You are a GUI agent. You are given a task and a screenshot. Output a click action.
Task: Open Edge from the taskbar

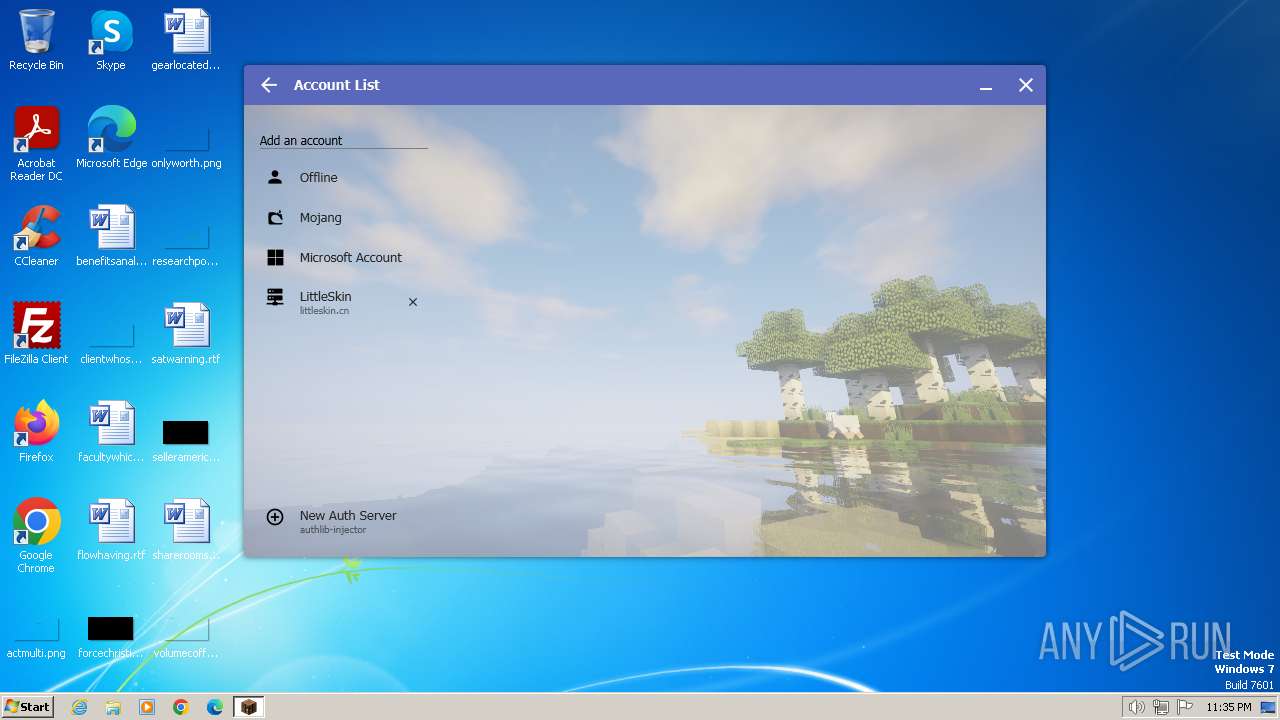tap(215, 707)
